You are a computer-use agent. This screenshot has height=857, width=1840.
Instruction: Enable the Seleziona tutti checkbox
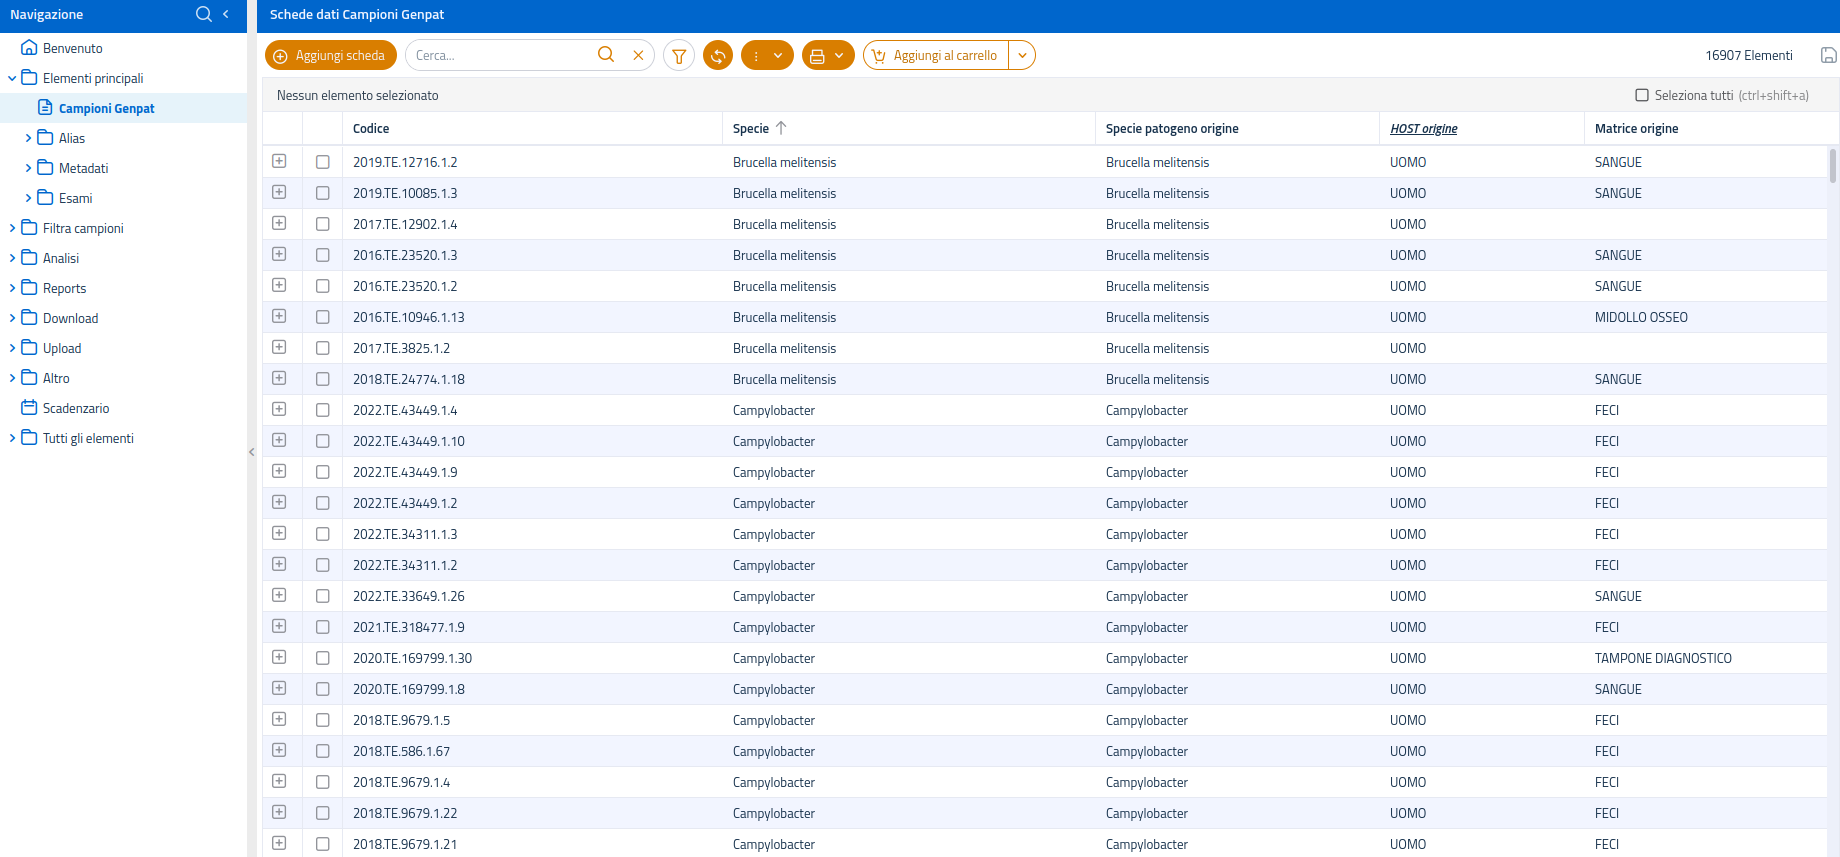point(1642,95)
